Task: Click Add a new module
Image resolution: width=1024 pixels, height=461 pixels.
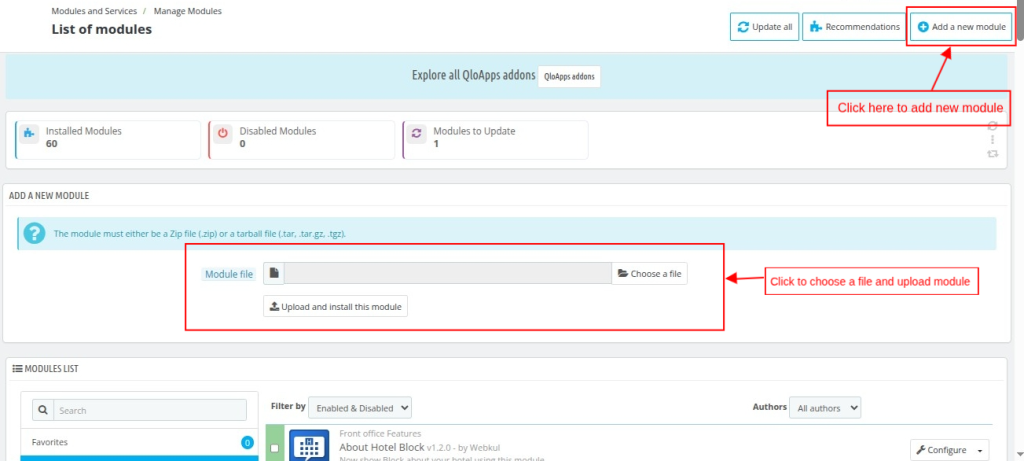Action: 961,27
